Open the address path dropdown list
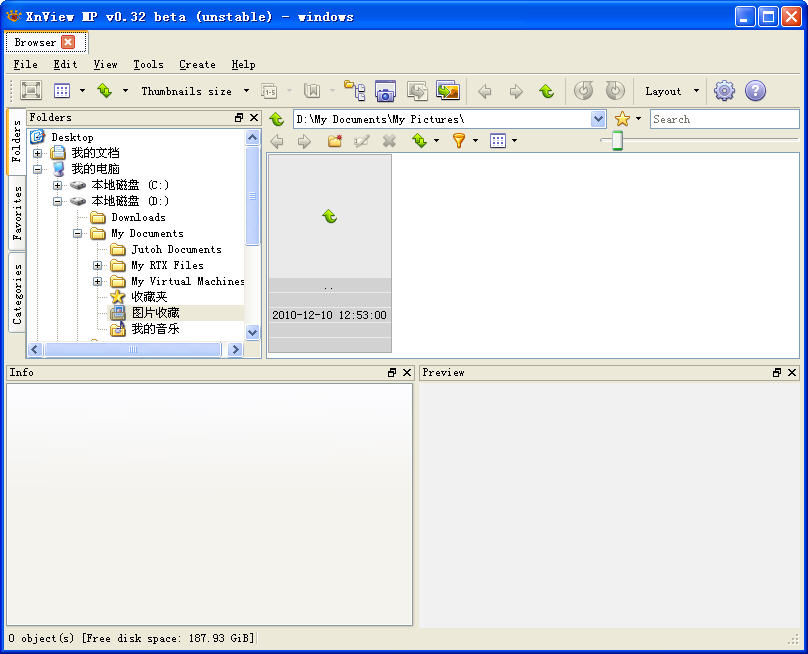The image size is (808, 654). coord(598,119)
